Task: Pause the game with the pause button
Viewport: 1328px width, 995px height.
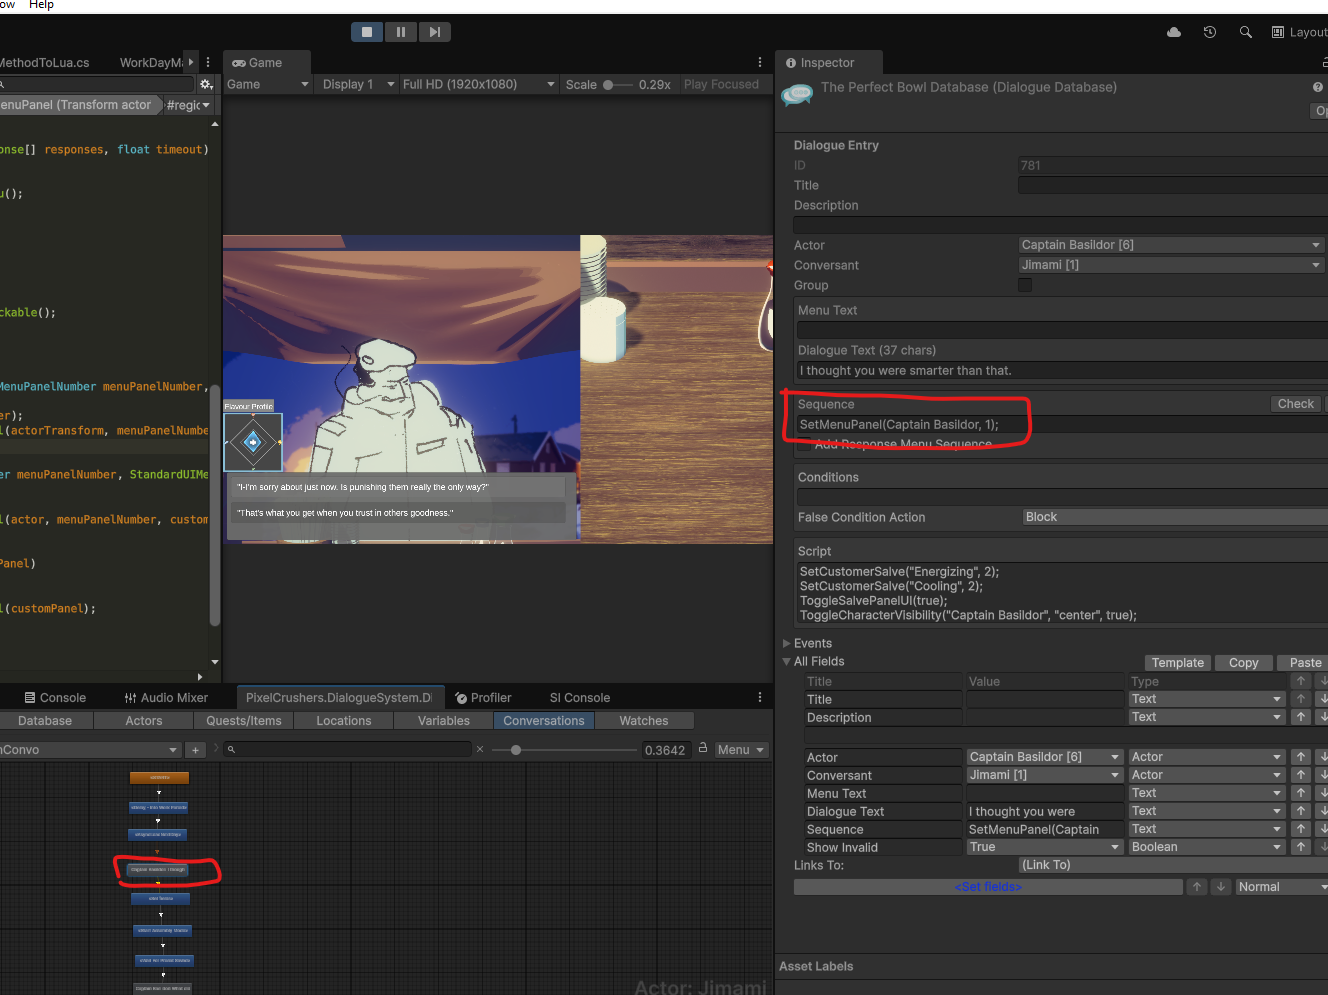Action: [x=401, y=32]
